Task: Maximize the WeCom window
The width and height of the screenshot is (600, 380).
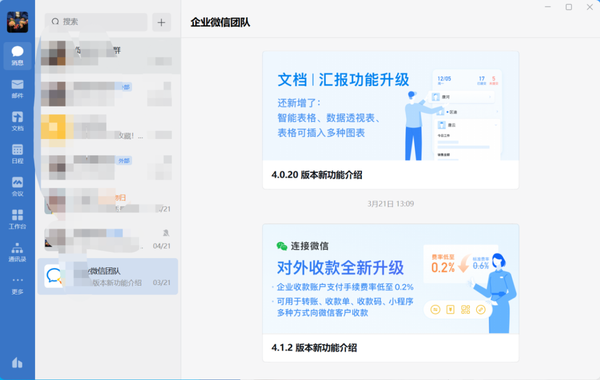Action: pos(569,7)
